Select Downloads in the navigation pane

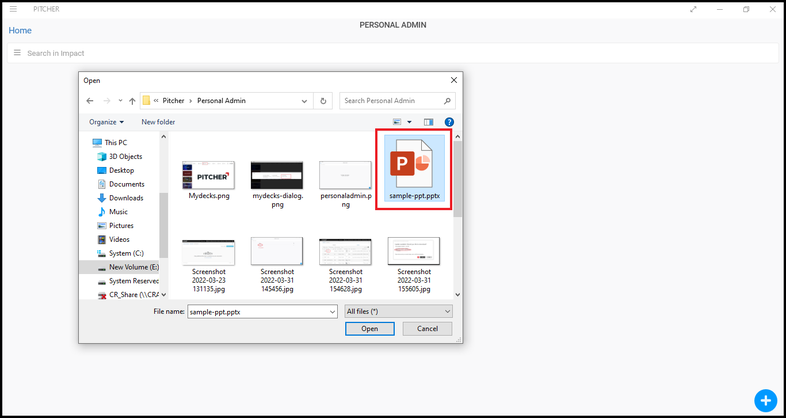[126, 198]
